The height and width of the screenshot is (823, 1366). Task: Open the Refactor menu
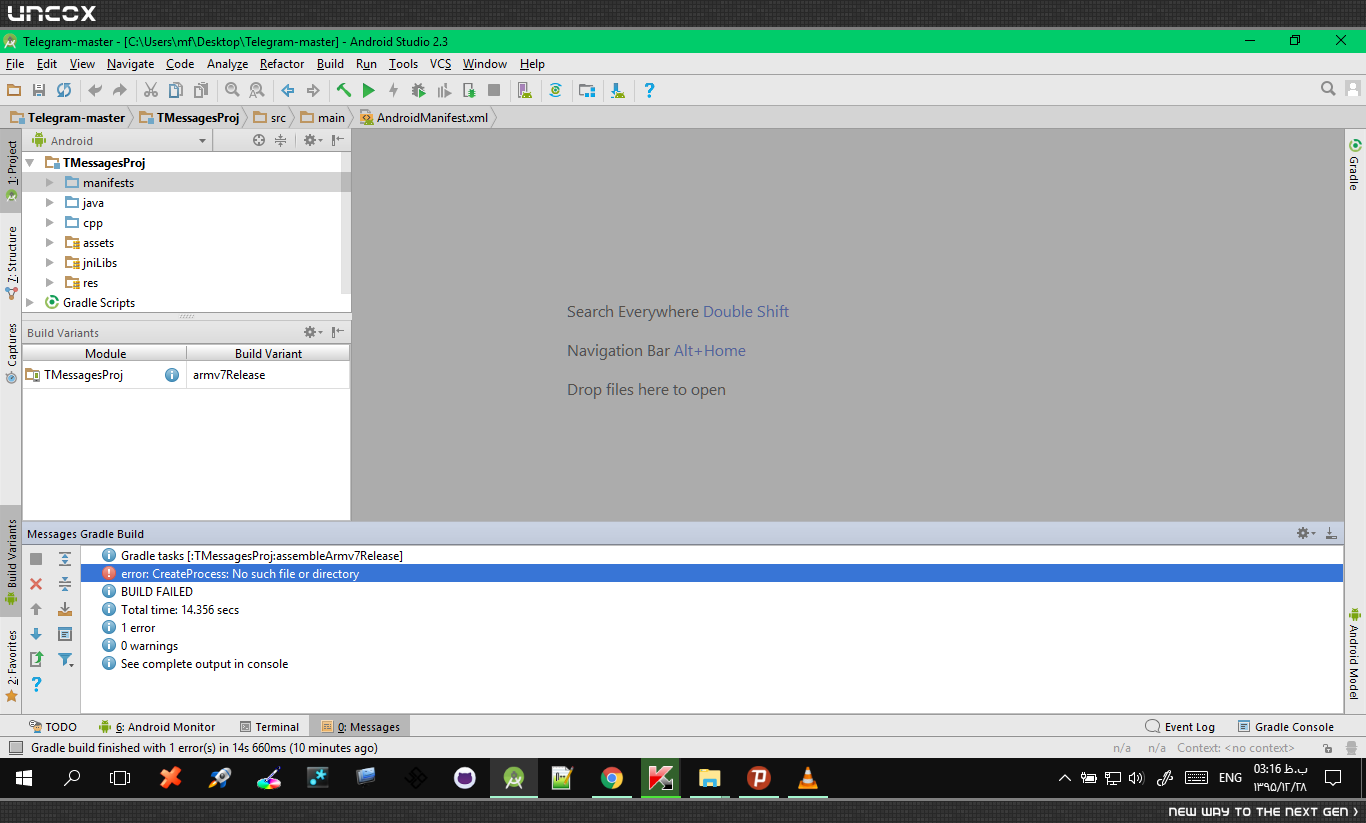point(282,64)
